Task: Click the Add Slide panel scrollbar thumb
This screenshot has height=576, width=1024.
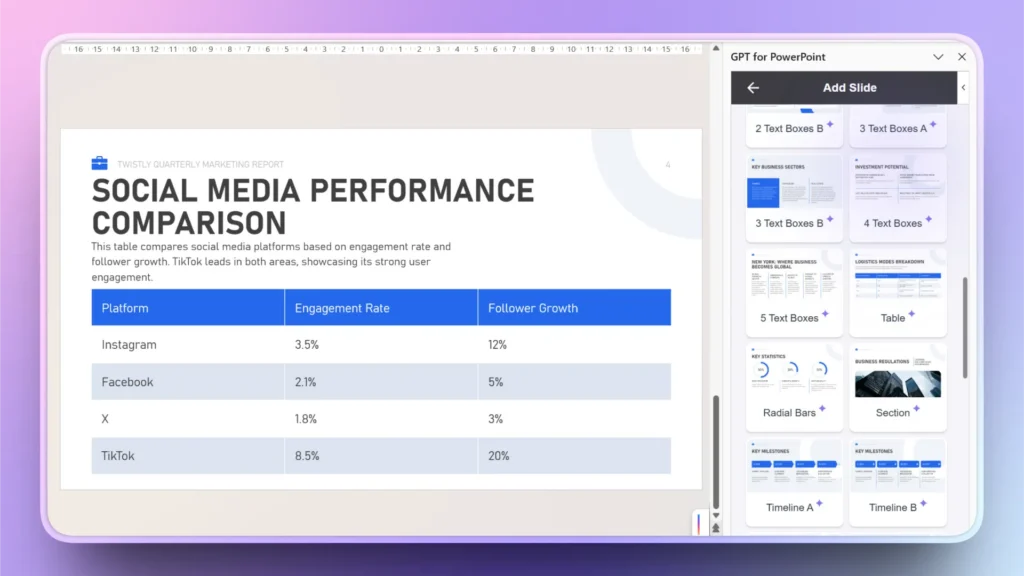Action: pyautogui.click(x=965, y=328)
